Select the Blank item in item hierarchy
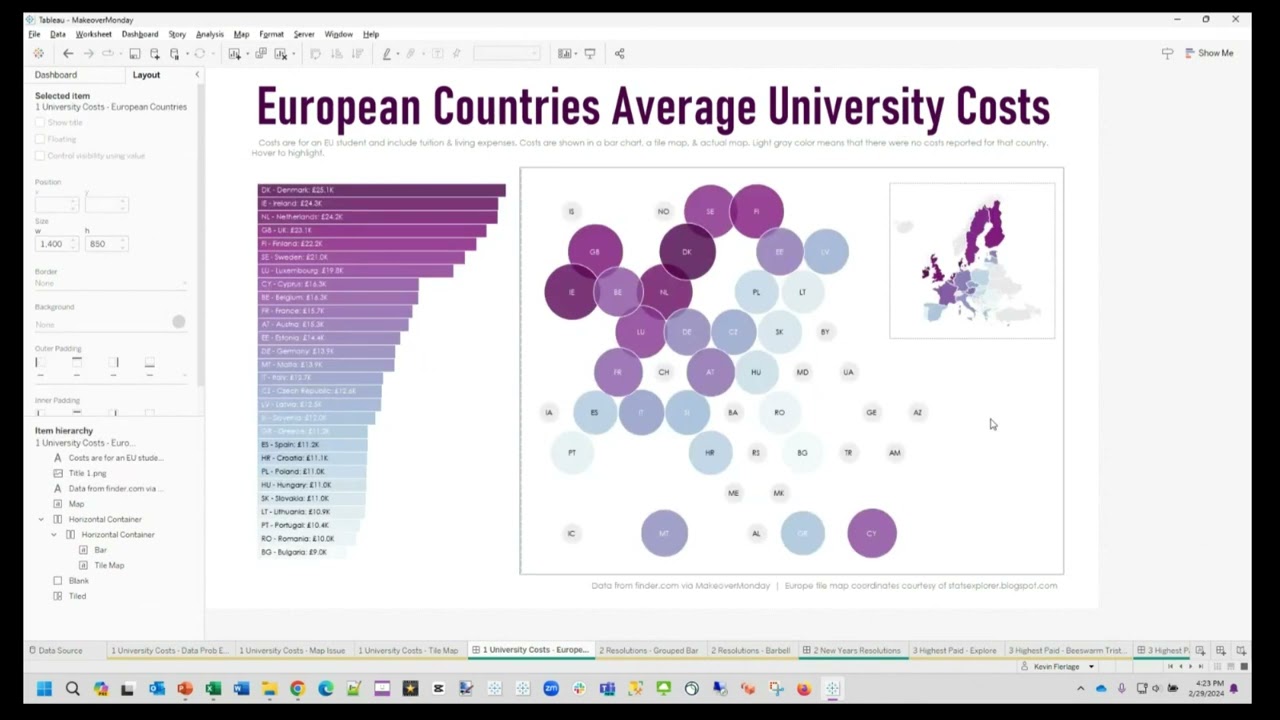 [x=79, y=580]
